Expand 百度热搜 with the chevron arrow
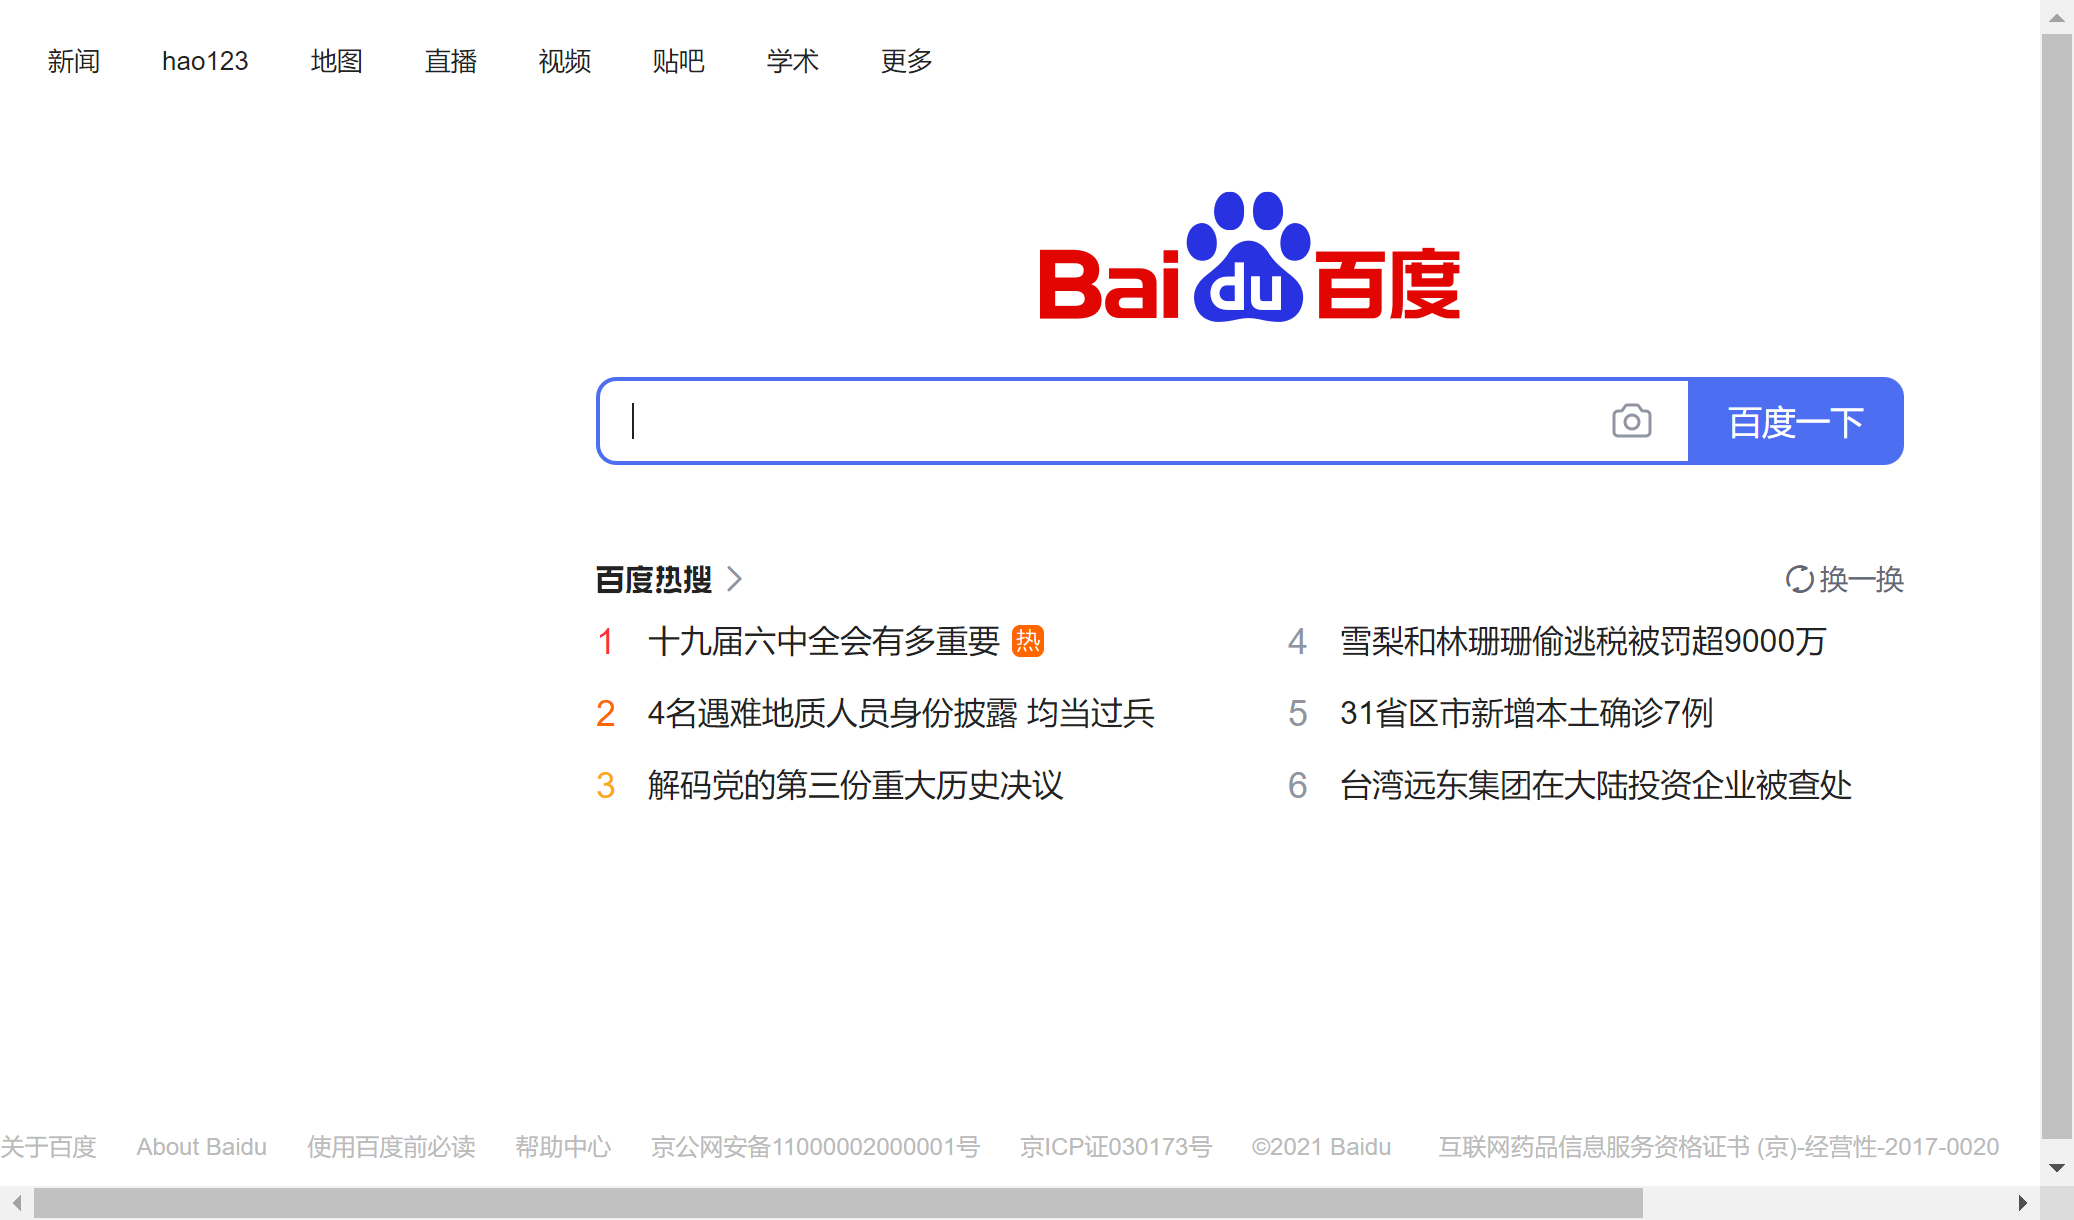The height and width of the screenshot is (1220, 2074). tap(735, 579)
